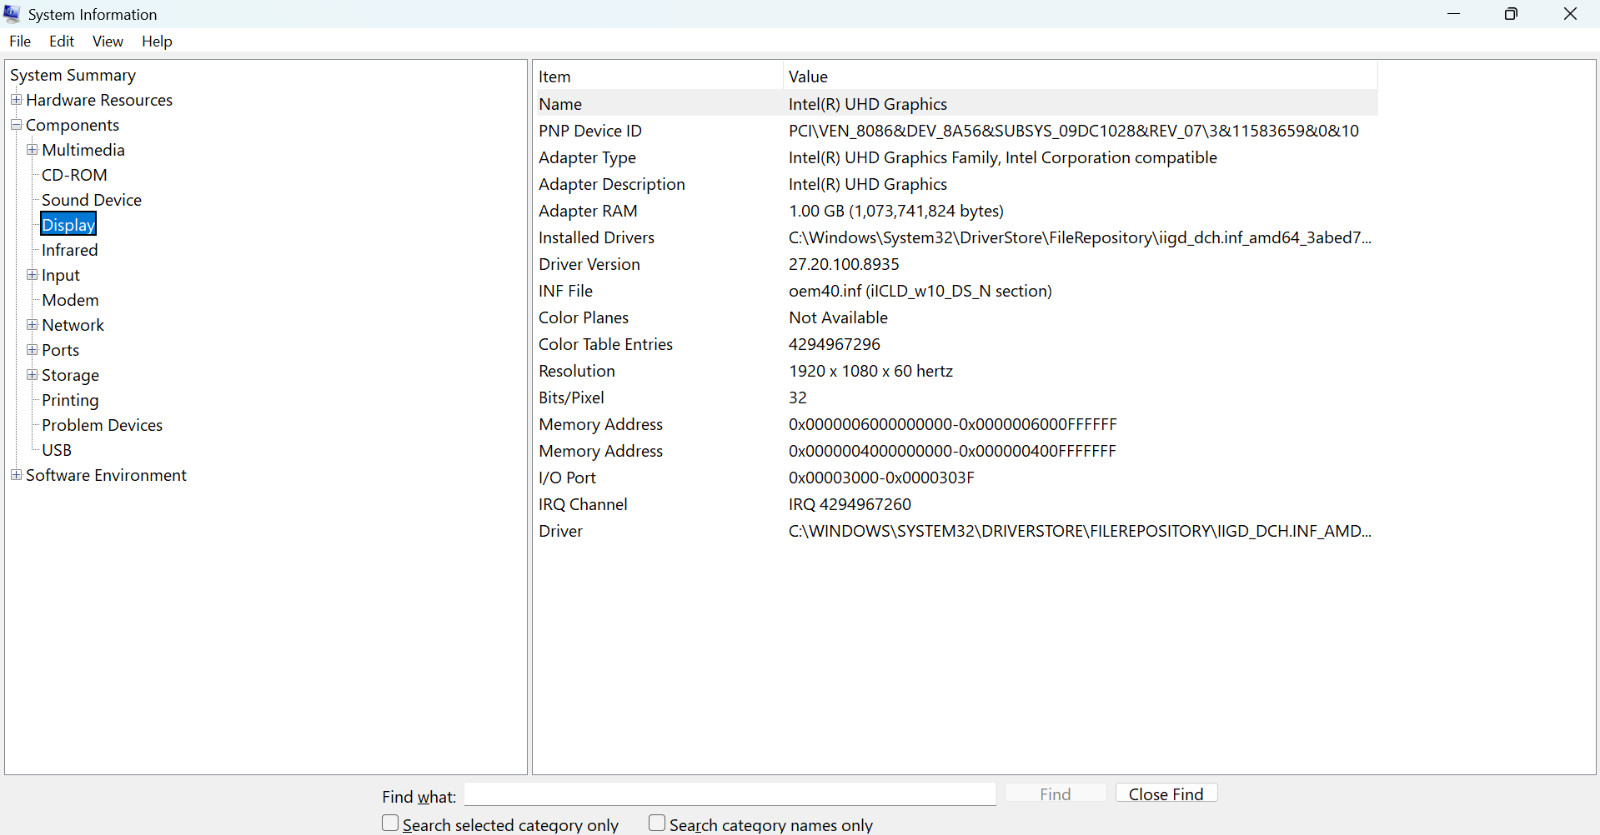Viewport: 1600px width, 835px height.
Task: Open the Help menu
Action: pos(157,41)
